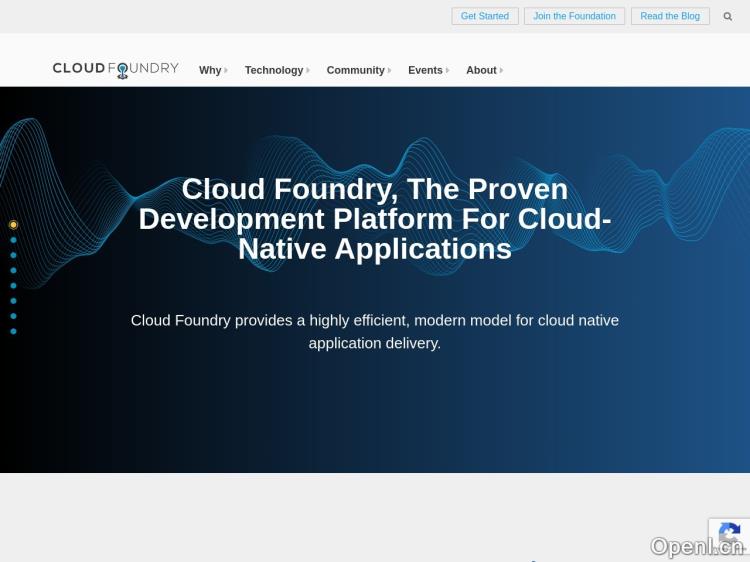
Task: Jump to the fourth slide indicator dot
Action: 13,270
